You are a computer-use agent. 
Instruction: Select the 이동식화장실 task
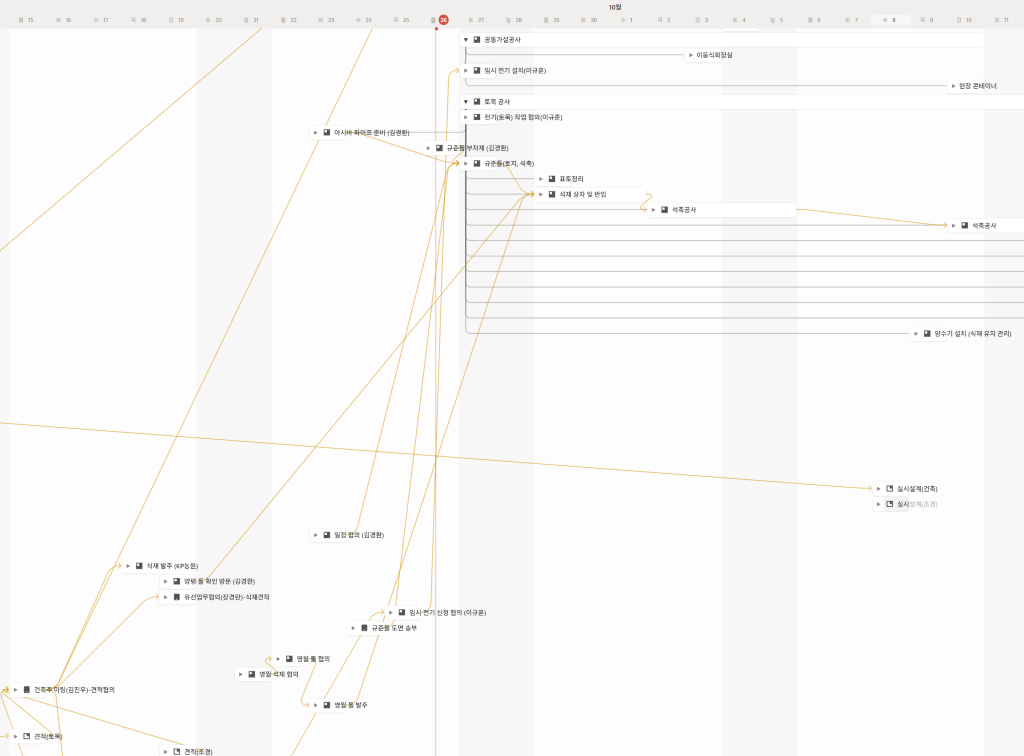click(x=714, y=55)
